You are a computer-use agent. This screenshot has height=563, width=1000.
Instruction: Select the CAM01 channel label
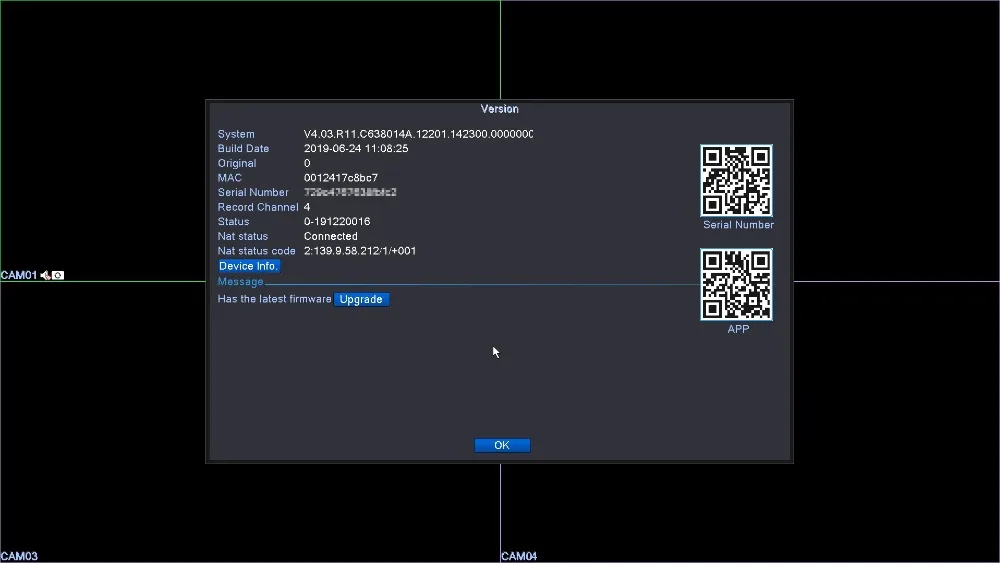(x=18, y=275)
